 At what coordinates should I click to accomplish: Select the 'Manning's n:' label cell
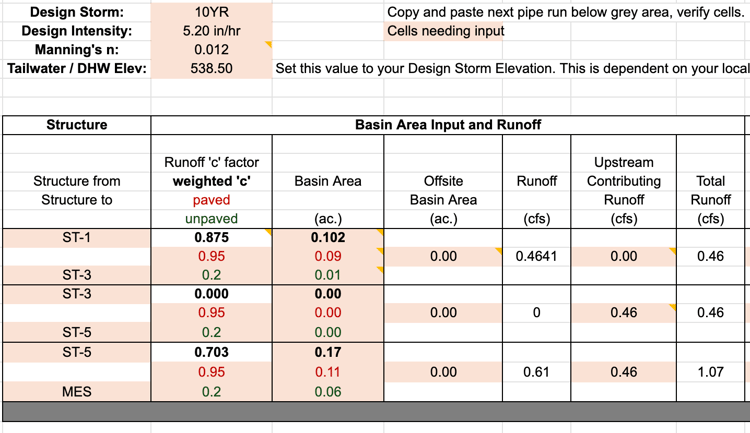(77, 50)
